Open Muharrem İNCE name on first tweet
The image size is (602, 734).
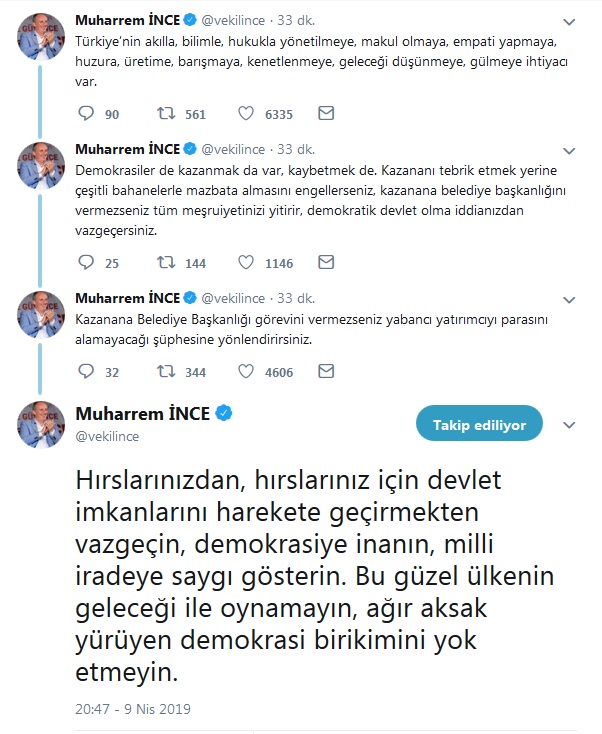127,20
